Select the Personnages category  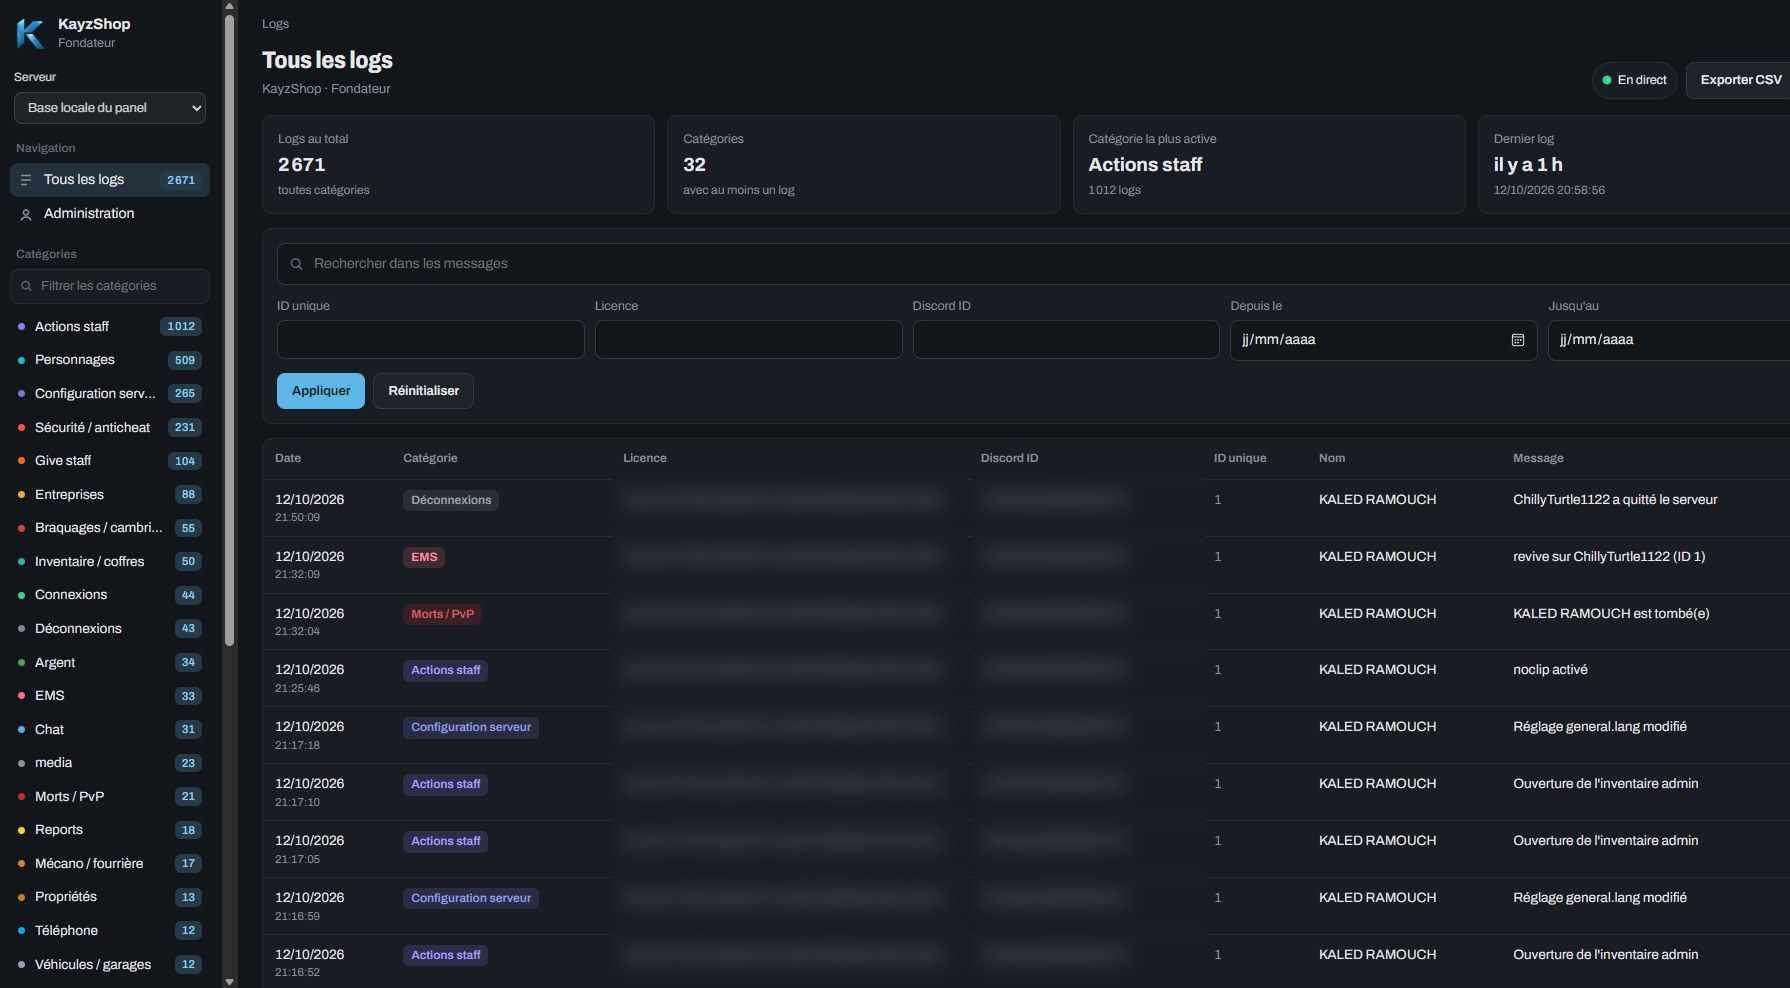(x=110, y=360)
